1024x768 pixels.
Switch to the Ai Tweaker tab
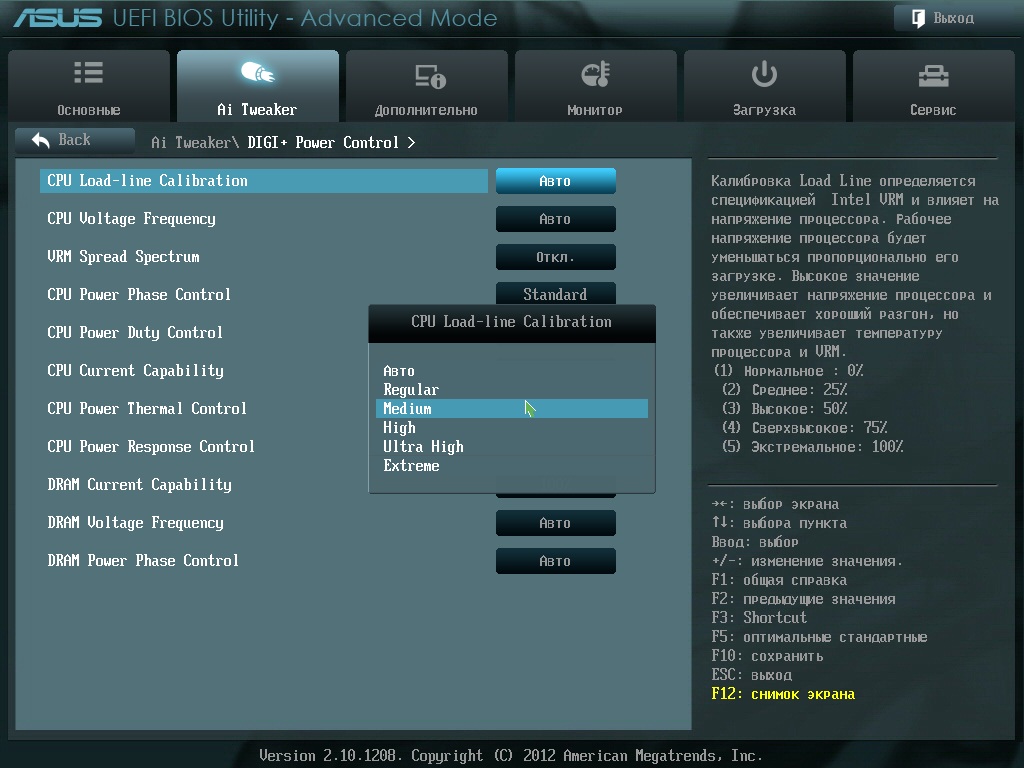pos(258,86)
